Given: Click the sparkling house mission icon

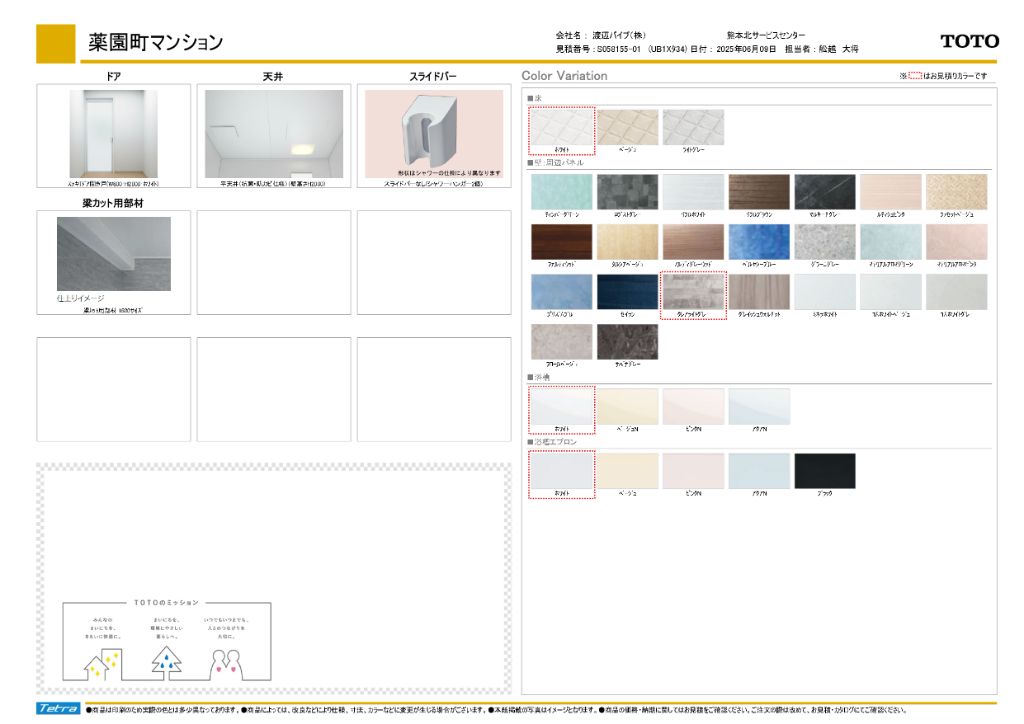Looking at the screenshot, I should click(x=102, y=662).
